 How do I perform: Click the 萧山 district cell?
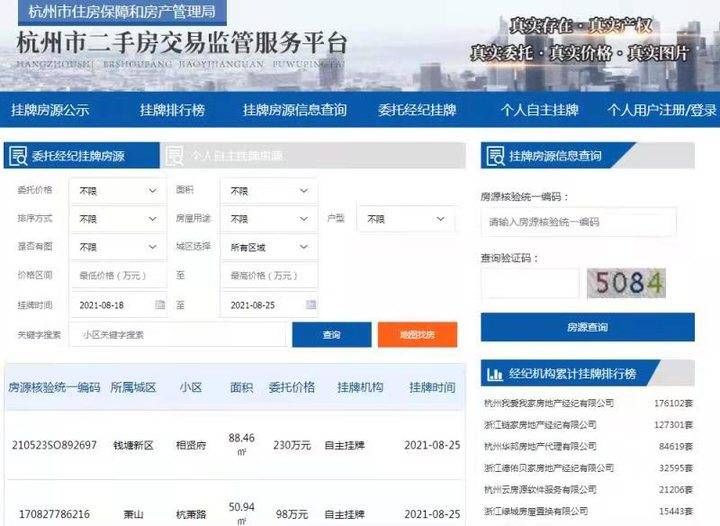133,514
